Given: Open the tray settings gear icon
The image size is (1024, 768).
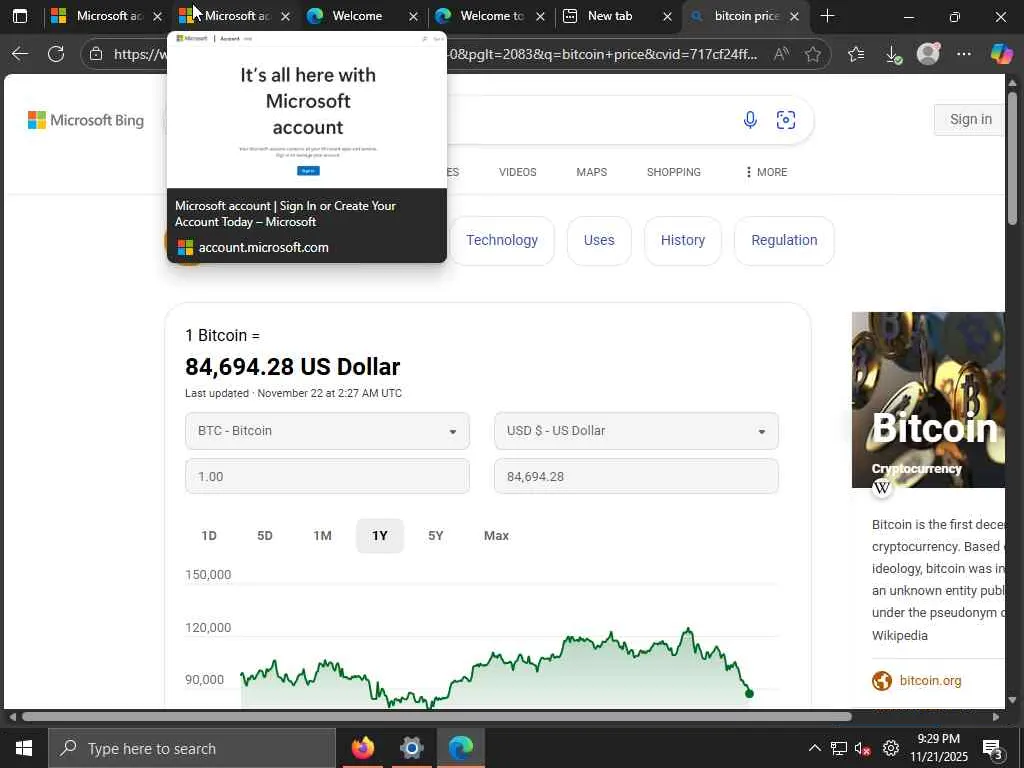Looking at the screenshot, I should [x=890, y=748].
